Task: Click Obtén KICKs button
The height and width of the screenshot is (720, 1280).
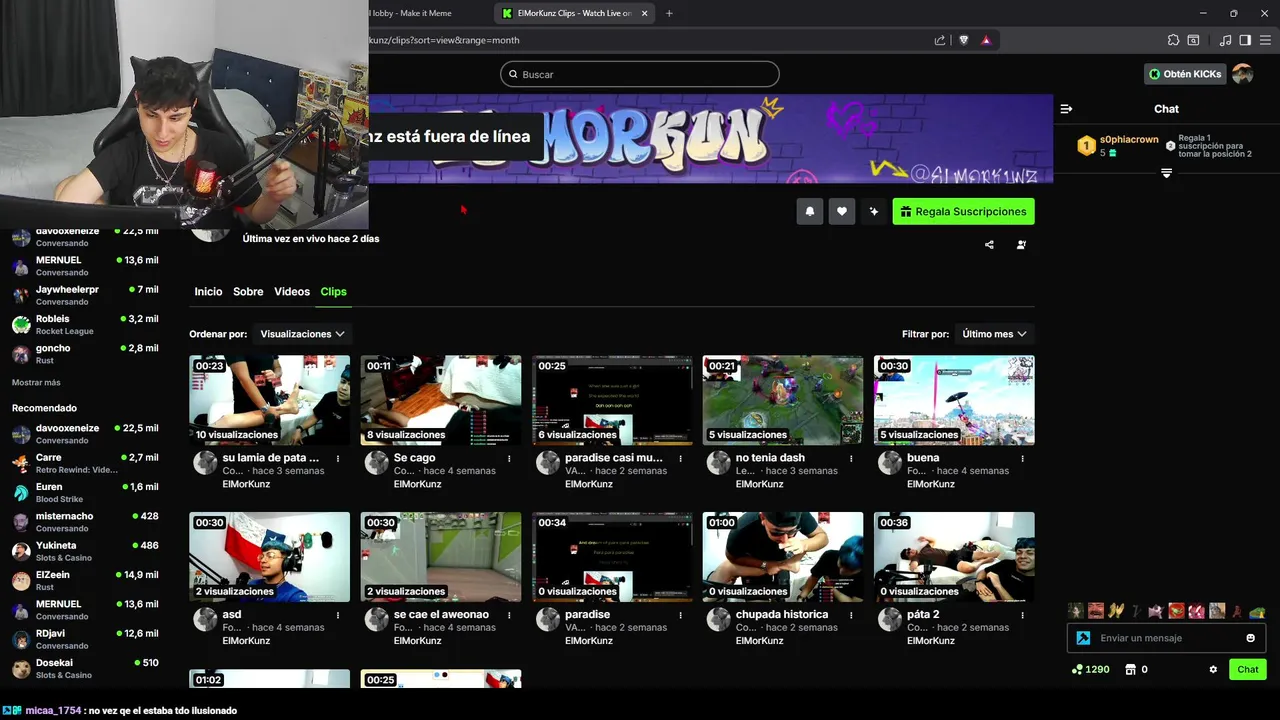Action: 1185,74
